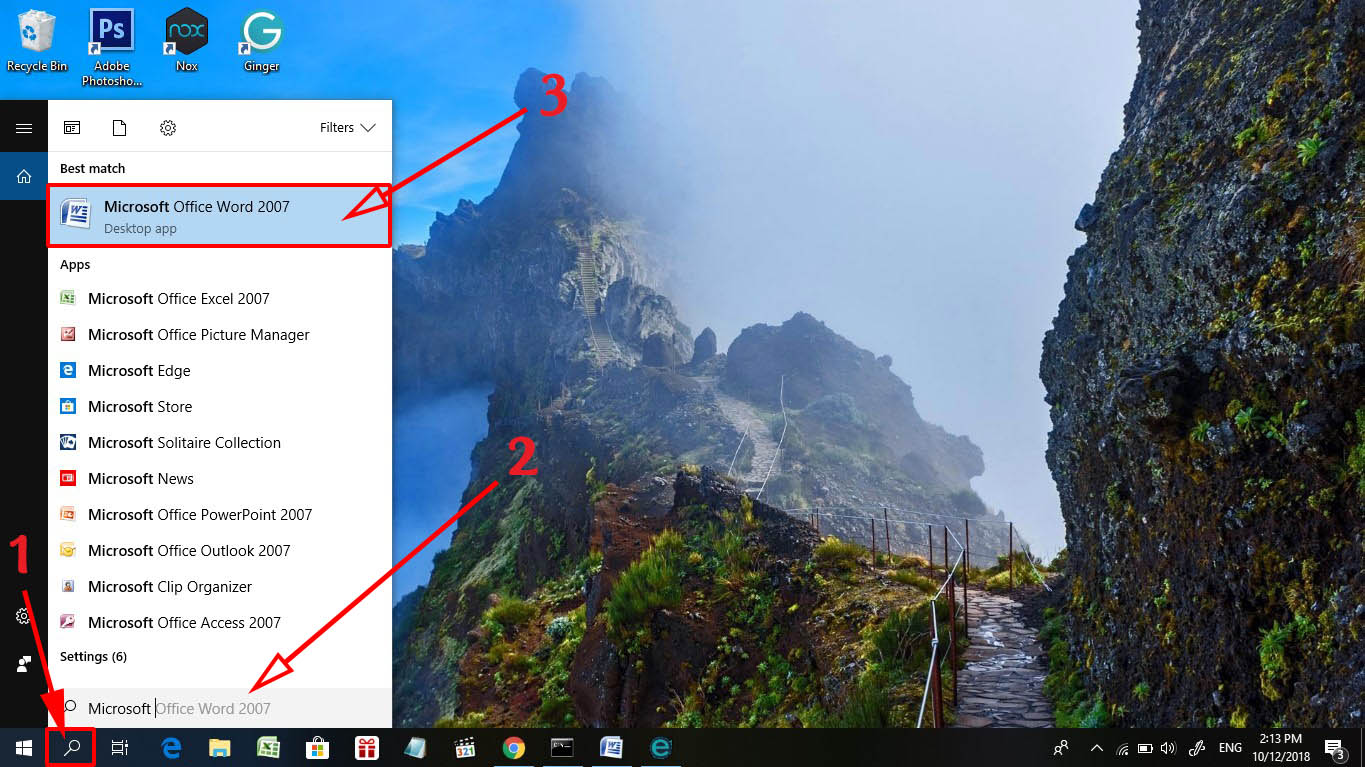The height and width of the screenshot is (767, 1365).
Task: Open Microsoft Store from search results
Action: [x=219, y=406]
